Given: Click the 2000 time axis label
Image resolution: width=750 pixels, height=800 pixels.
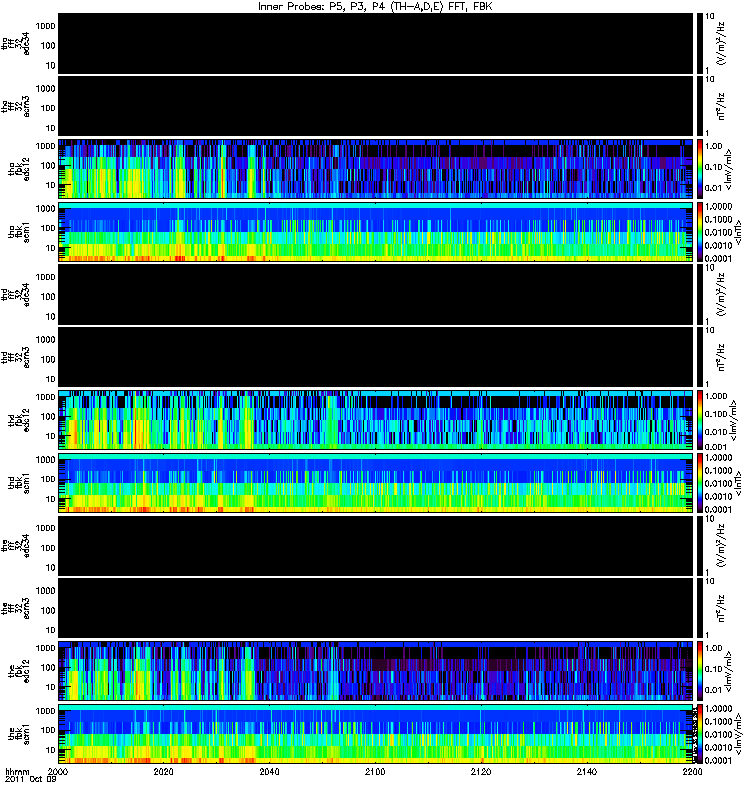Looking at the screenshot, I should click(58, 771).
